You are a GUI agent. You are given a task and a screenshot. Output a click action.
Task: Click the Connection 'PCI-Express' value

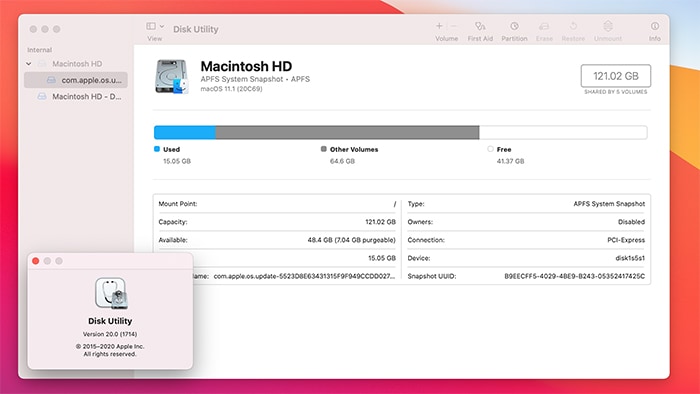[x=626, y=240]
